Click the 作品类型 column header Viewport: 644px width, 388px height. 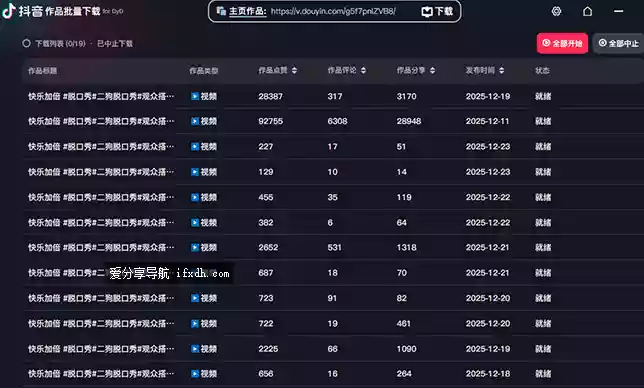click(x=203, y=71)
